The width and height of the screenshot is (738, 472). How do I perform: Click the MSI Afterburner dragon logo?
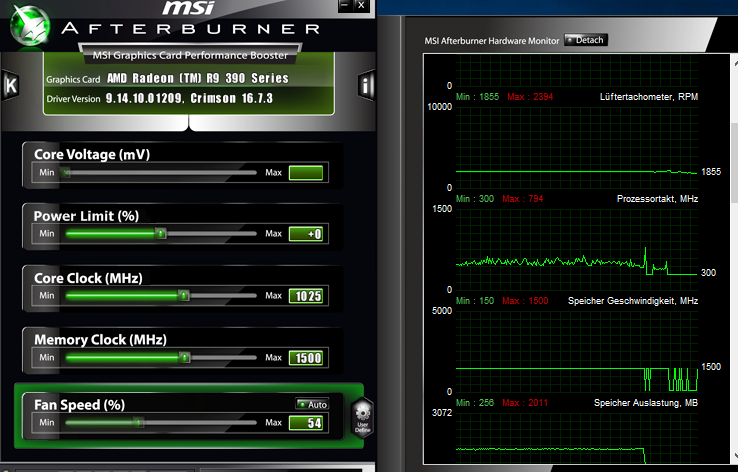coord(30,25)
